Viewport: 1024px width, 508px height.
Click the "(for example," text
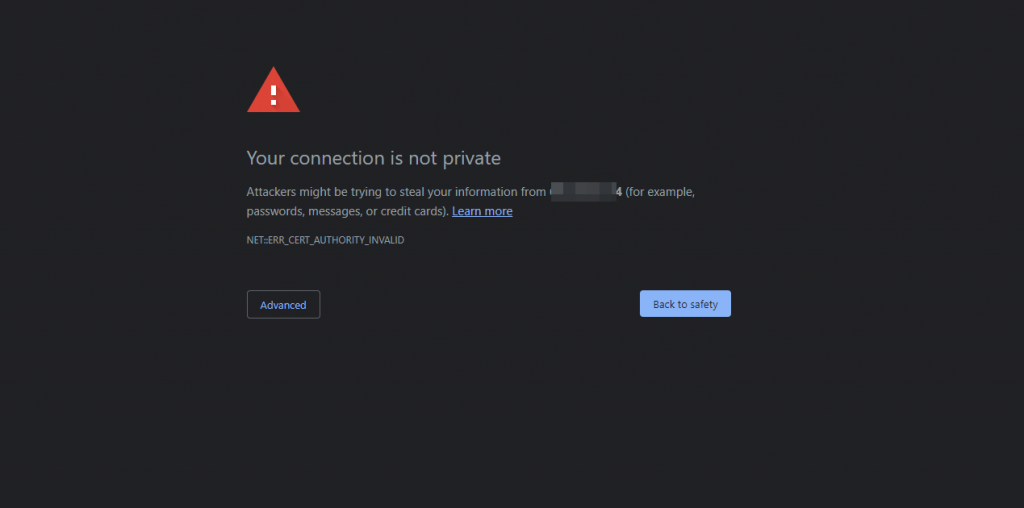[660, 192]
